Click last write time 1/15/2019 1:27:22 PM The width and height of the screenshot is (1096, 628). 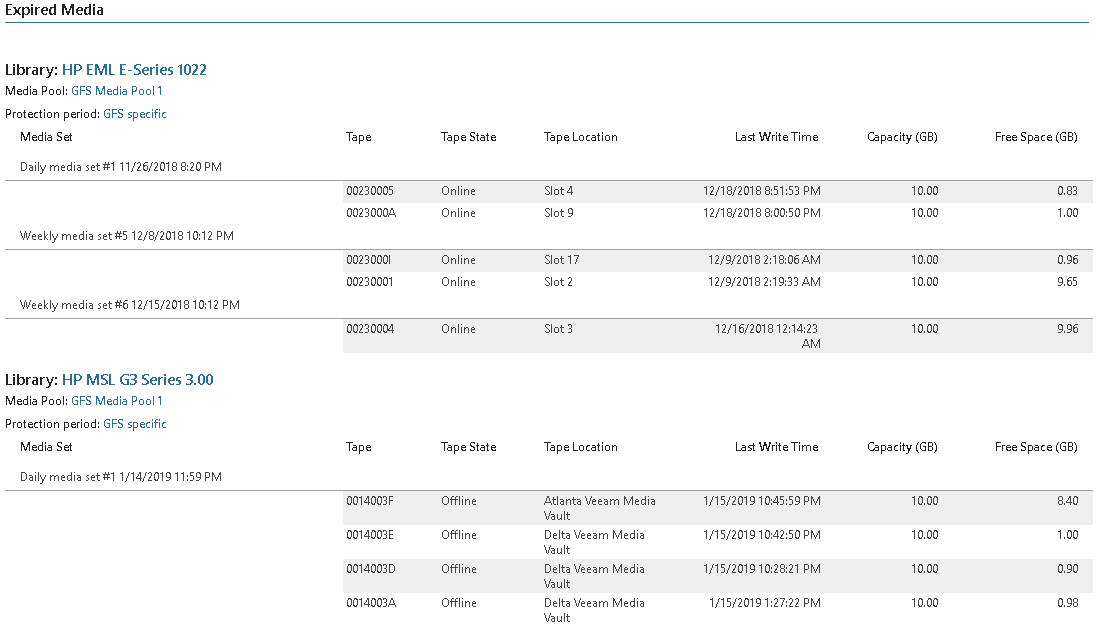(x=765, y=603)
